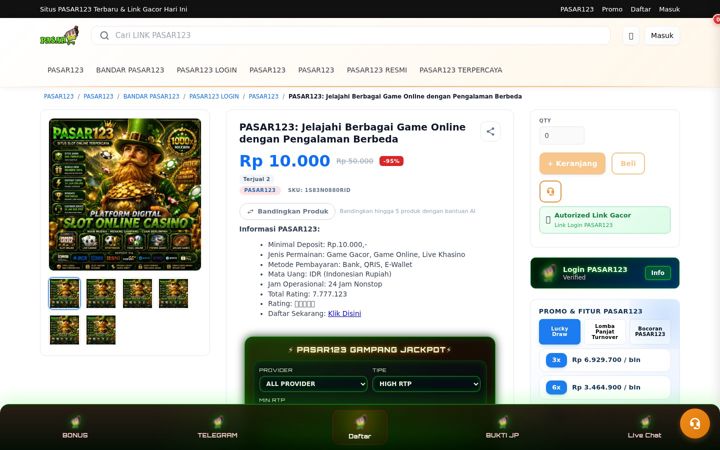Click the pink PASAR123 tag below Terjual
Image resolution: width=720 pixels, height=450 pixels.
pyautogui.click(x=260, y=190)
